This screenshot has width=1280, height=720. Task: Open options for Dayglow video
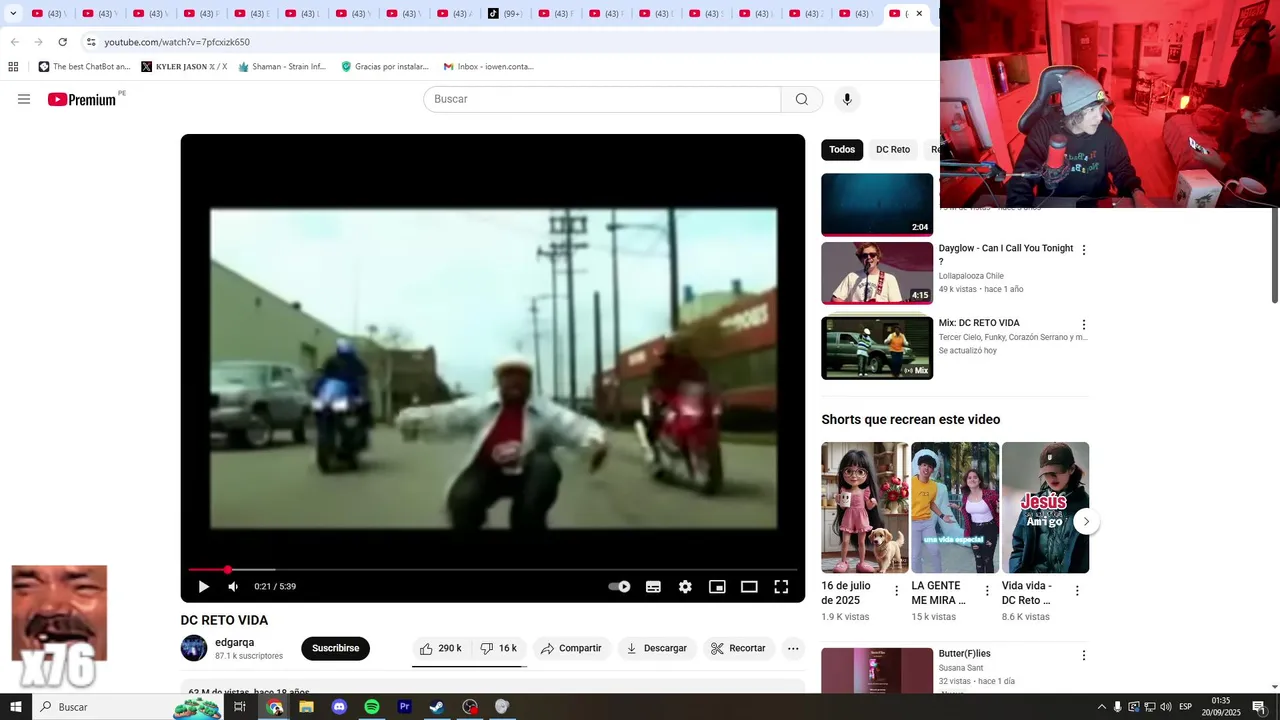point(1083,250)
